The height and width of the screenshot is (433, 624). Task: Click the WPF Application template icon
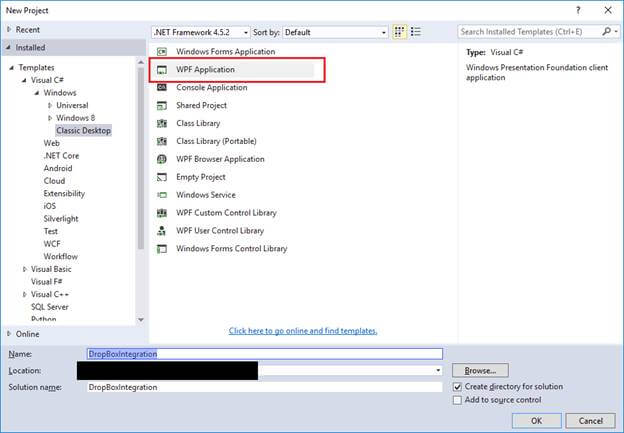point(162,70)
